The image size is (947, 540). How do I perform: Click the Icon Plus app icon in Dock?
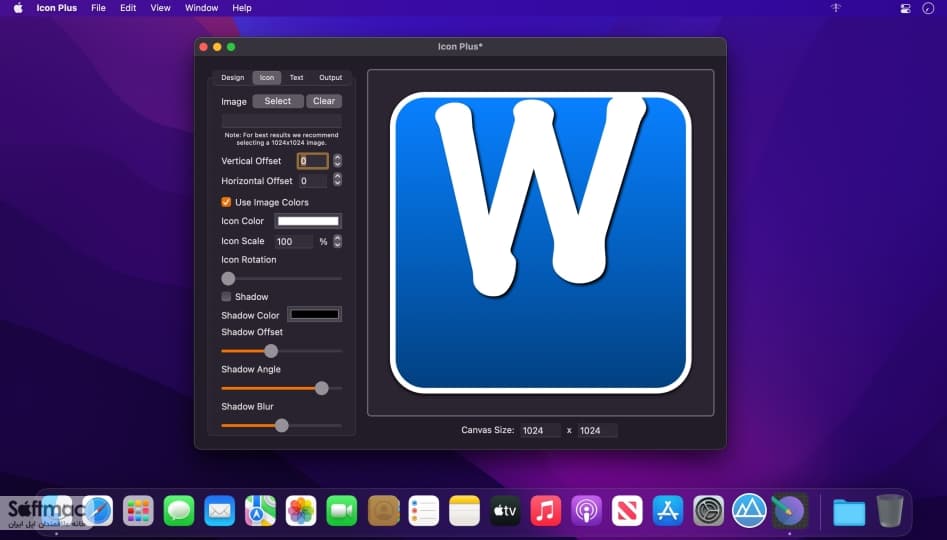click(x=789, y=511)
